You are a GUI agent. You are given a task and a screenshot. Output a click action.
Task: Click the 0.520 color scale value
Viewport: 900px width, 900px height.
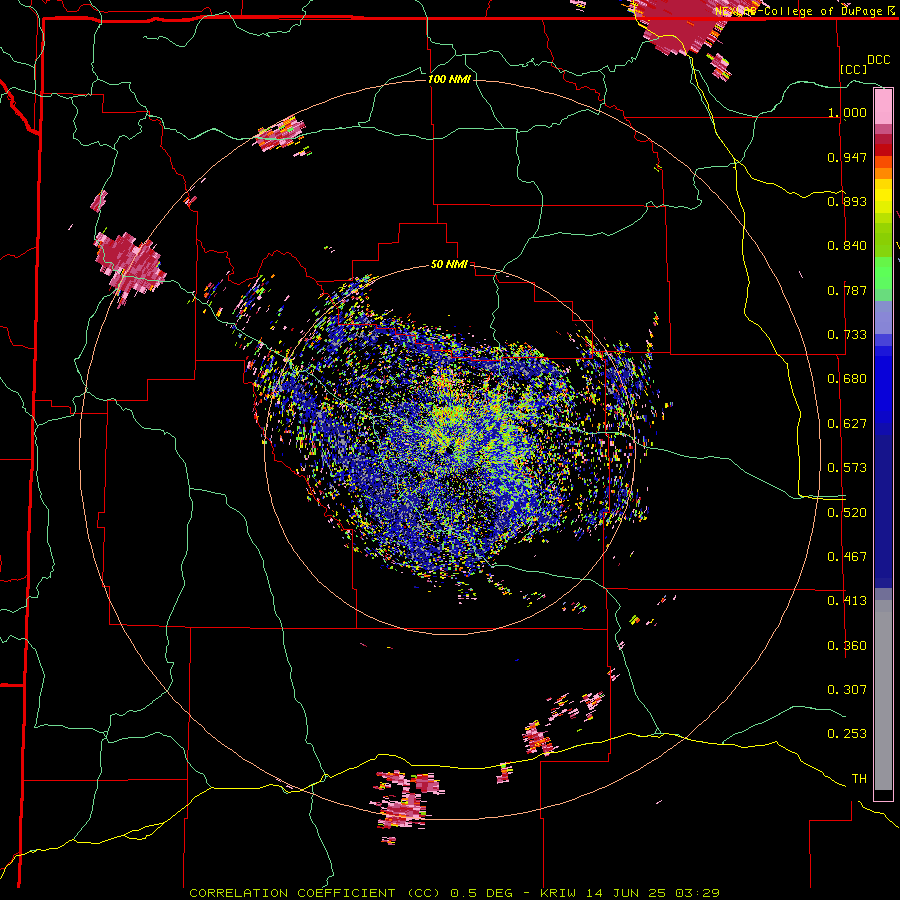(847, 513)
